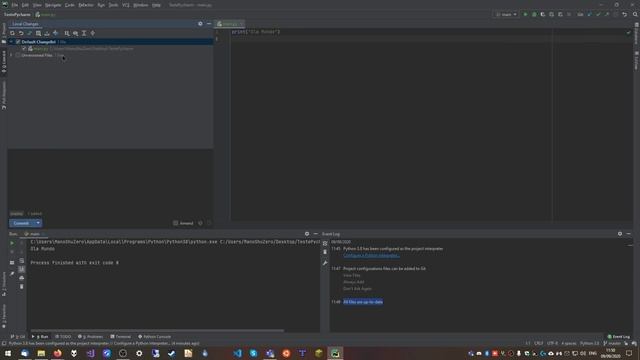Open Run panel settings gear icon

tap(307, 234)
